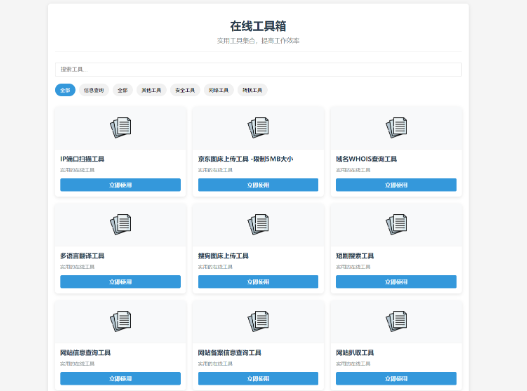Image resolution: width=527 pixels, height=391 pixels.
Task: Click the title text 网站备案信息查询工具
Action: point(230,353)
